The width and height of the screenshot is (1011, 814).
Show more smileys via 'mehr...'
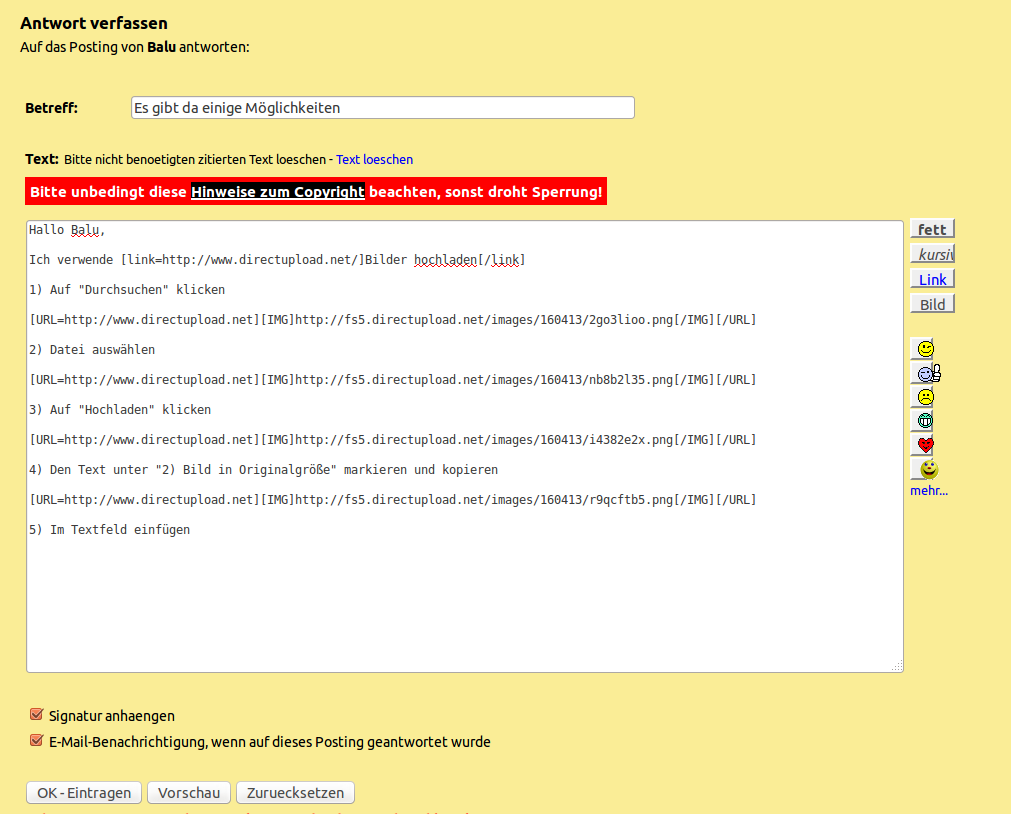click(x=928, y=491)
